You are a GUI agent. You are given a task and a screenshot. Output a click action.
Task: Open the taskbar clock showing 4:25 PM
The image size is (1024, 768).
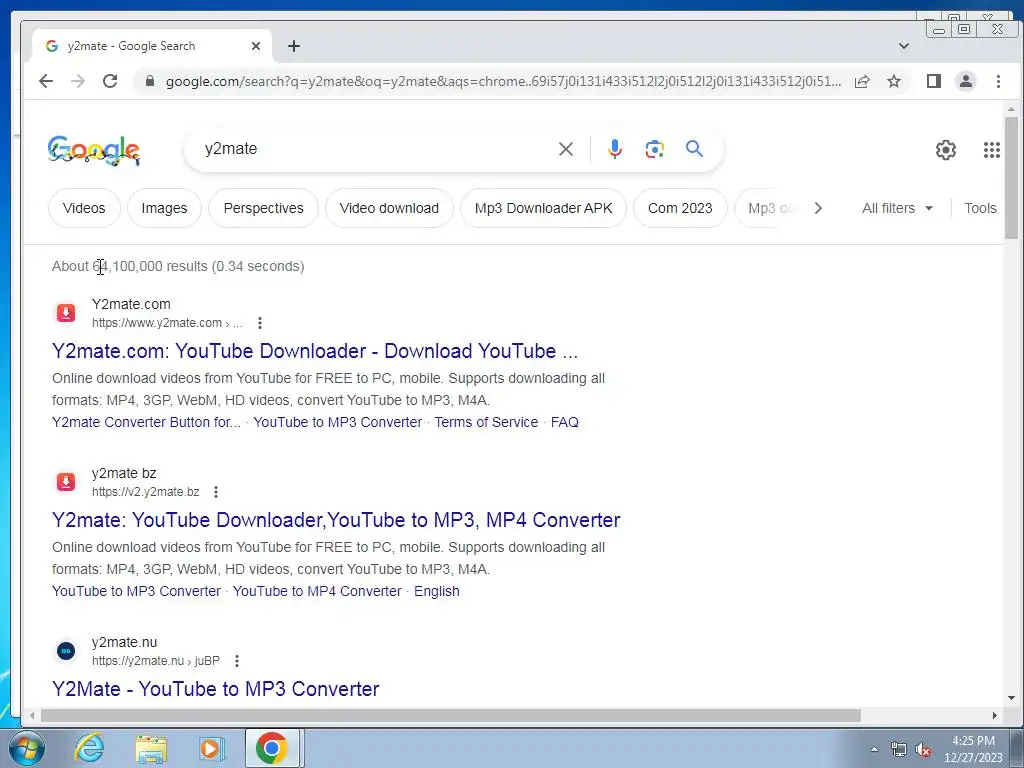point(973,749)
